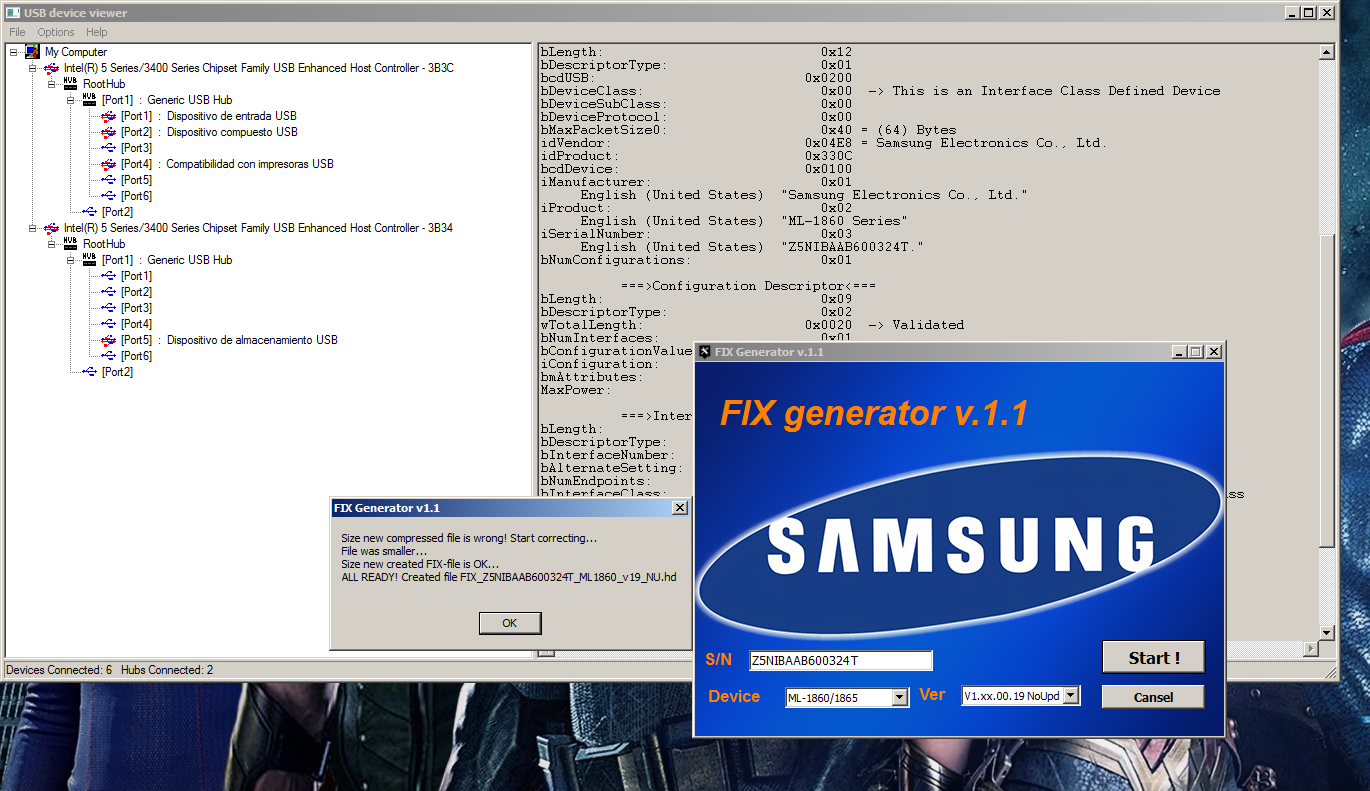Select Port2 of the 3B3C RootHub
The height and width of the screenshot is (791, 1370).
pyautogui.click(x=117, y=212)
